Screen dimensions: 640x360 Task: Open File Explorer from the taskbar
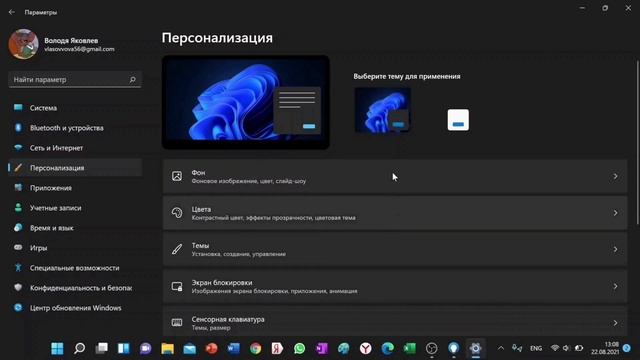pos(167,348)
